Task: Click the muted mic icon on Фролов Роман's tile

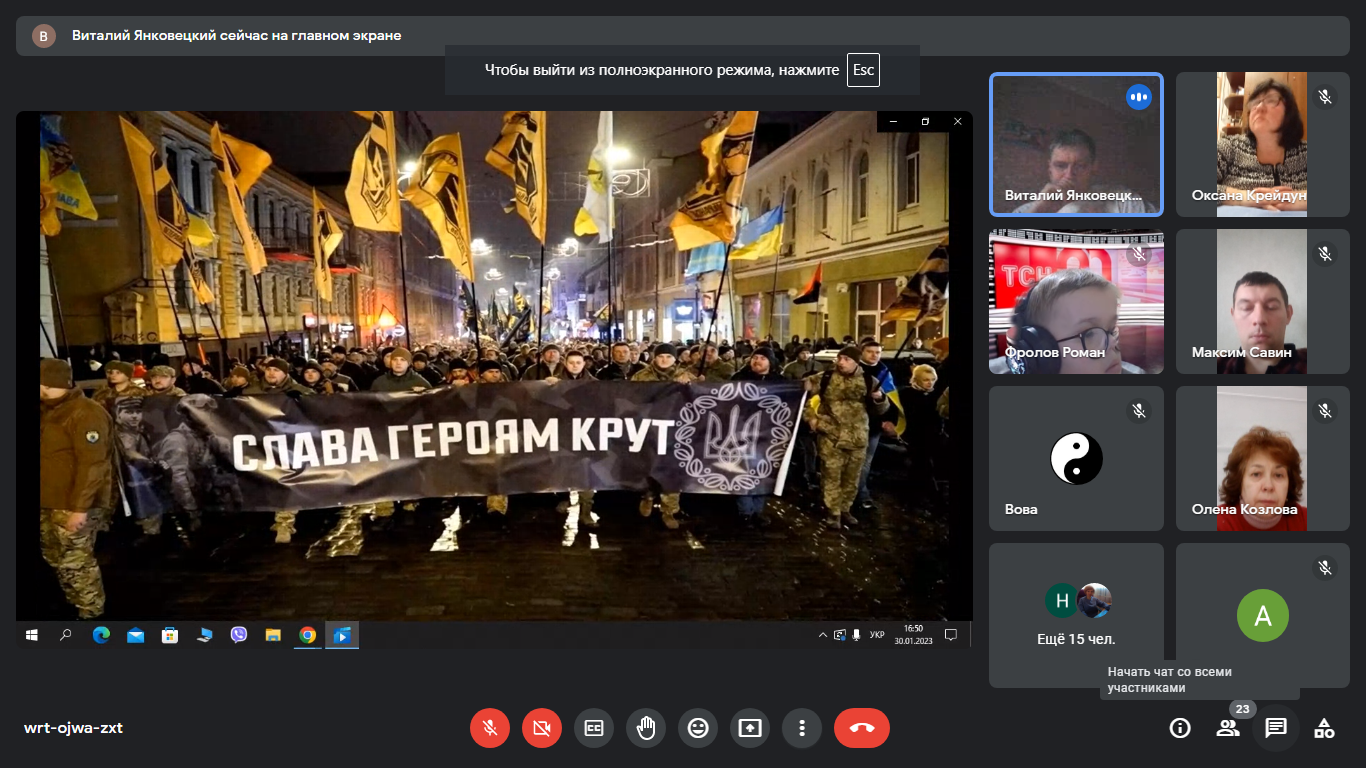Action: click(x=1138, y=254)
